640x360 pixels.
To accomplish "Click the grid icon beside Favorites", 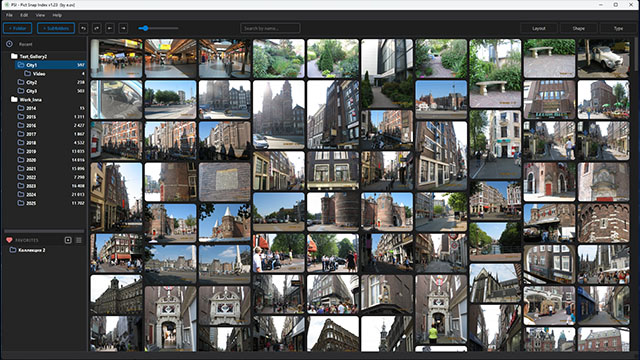I will click(79, 240).
